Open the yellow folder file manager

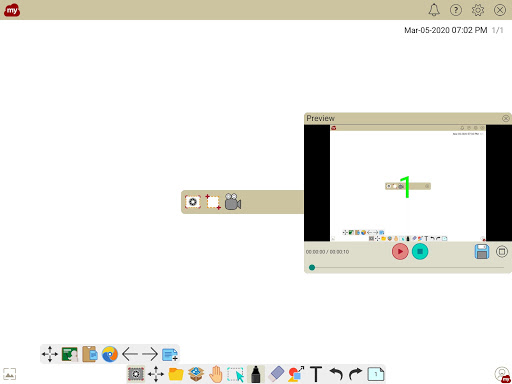176,374
